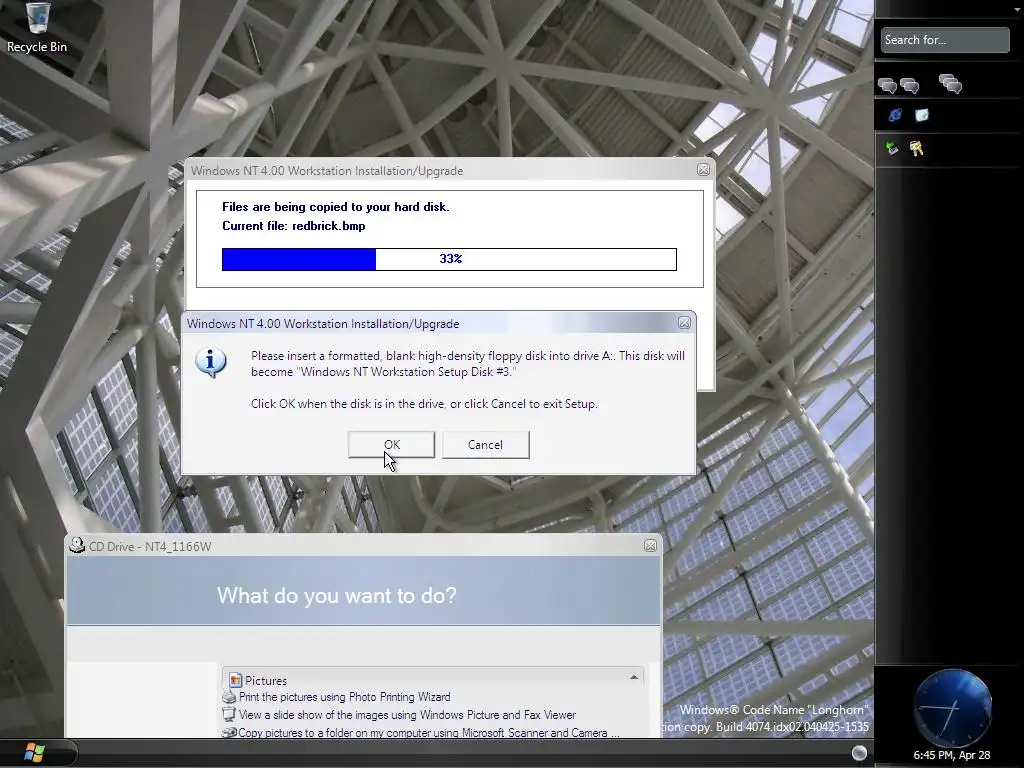Click the blue information icon in the dialog
1024x768 pixels.
[x=211, y=362]
